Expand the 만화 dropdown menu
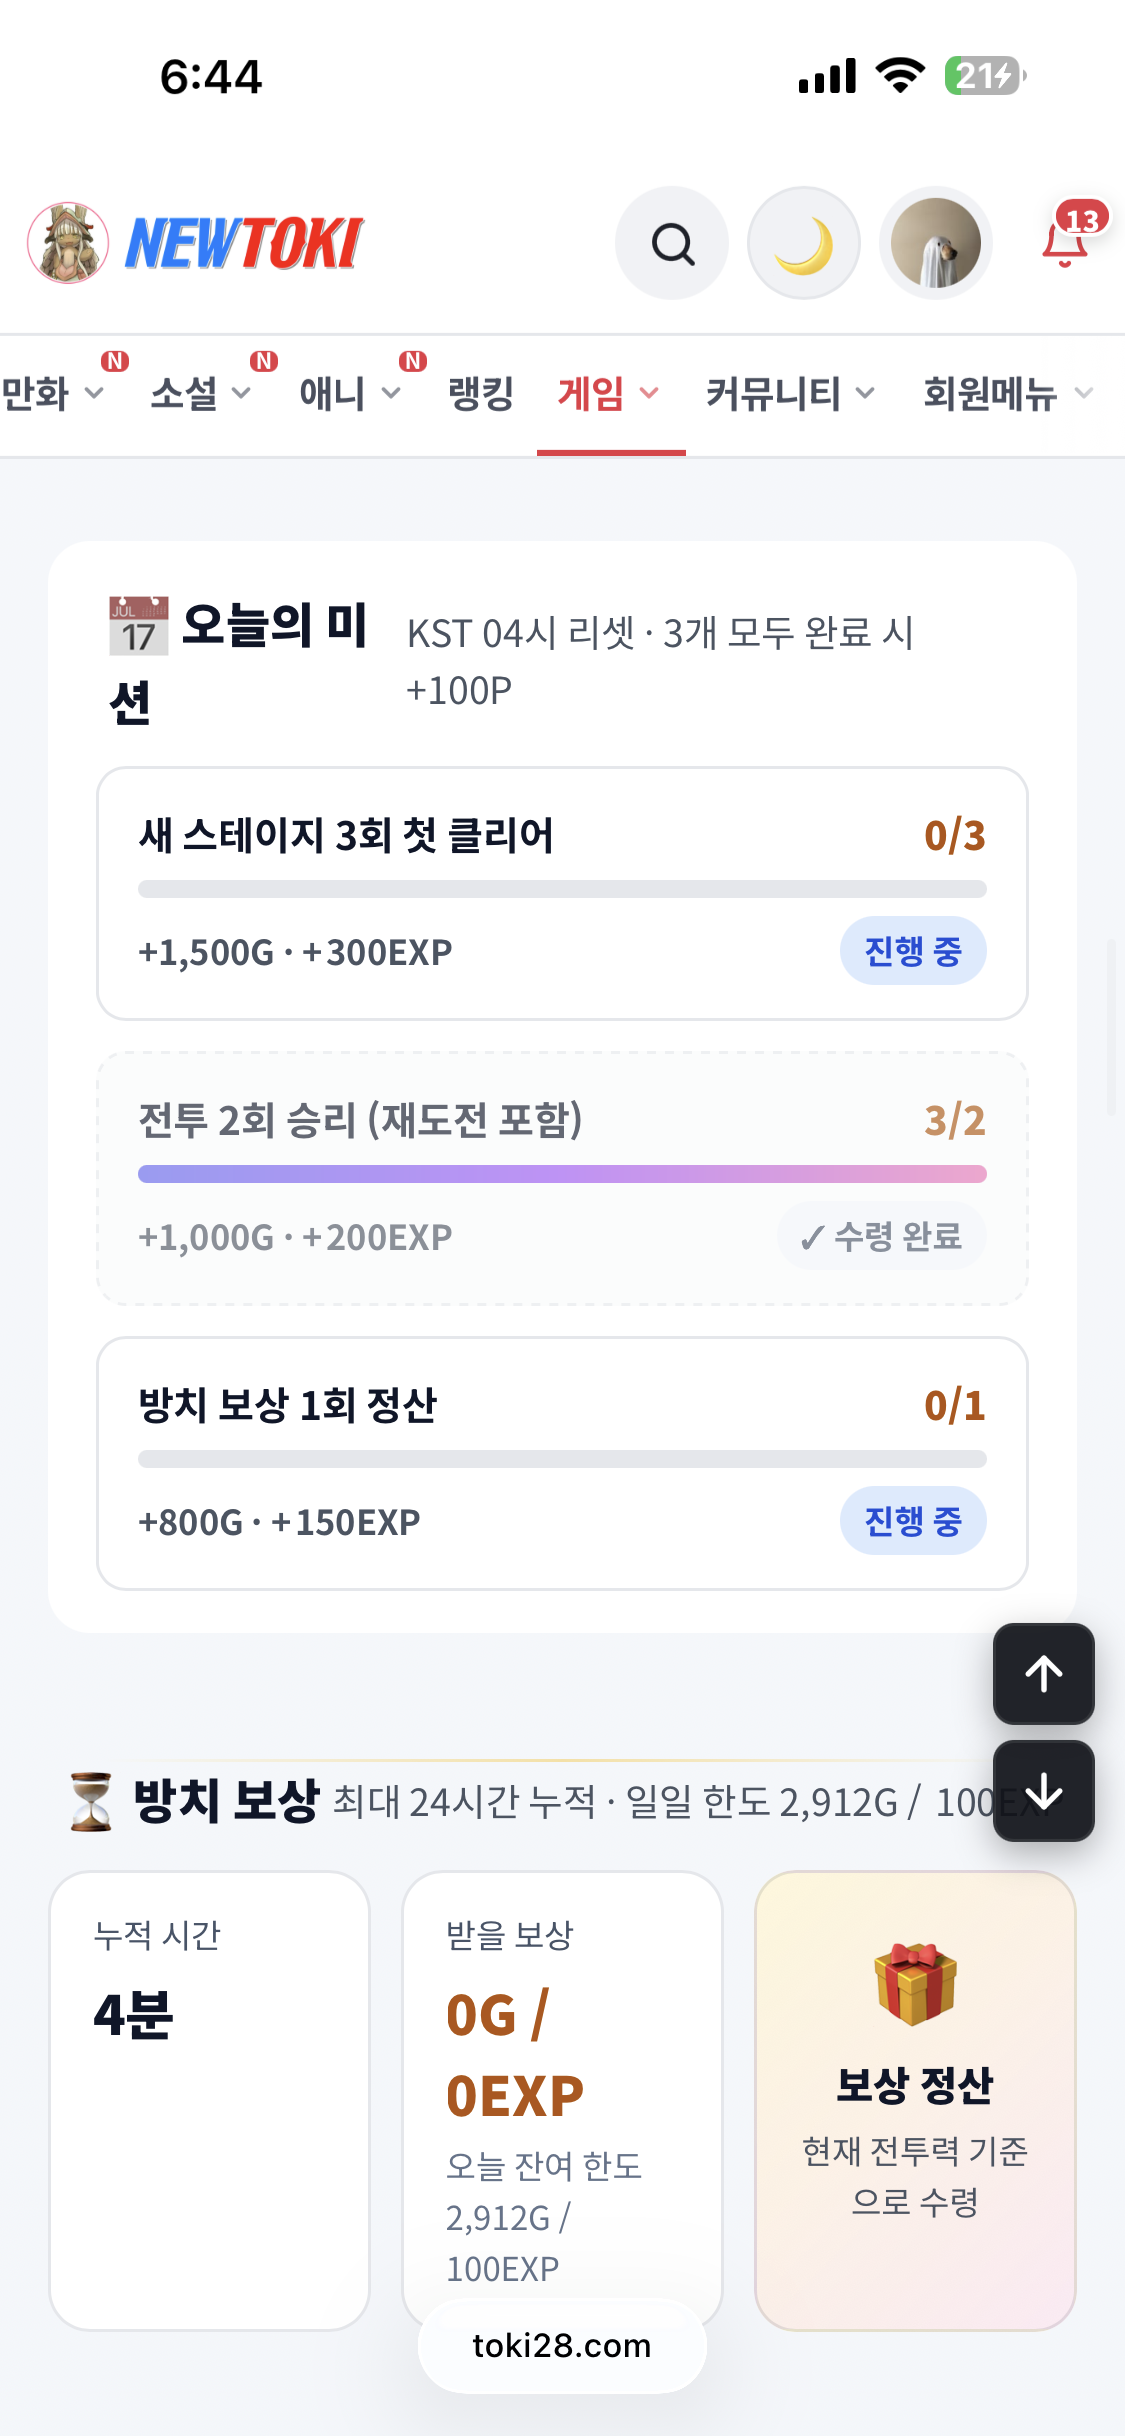 coord(52,394)
